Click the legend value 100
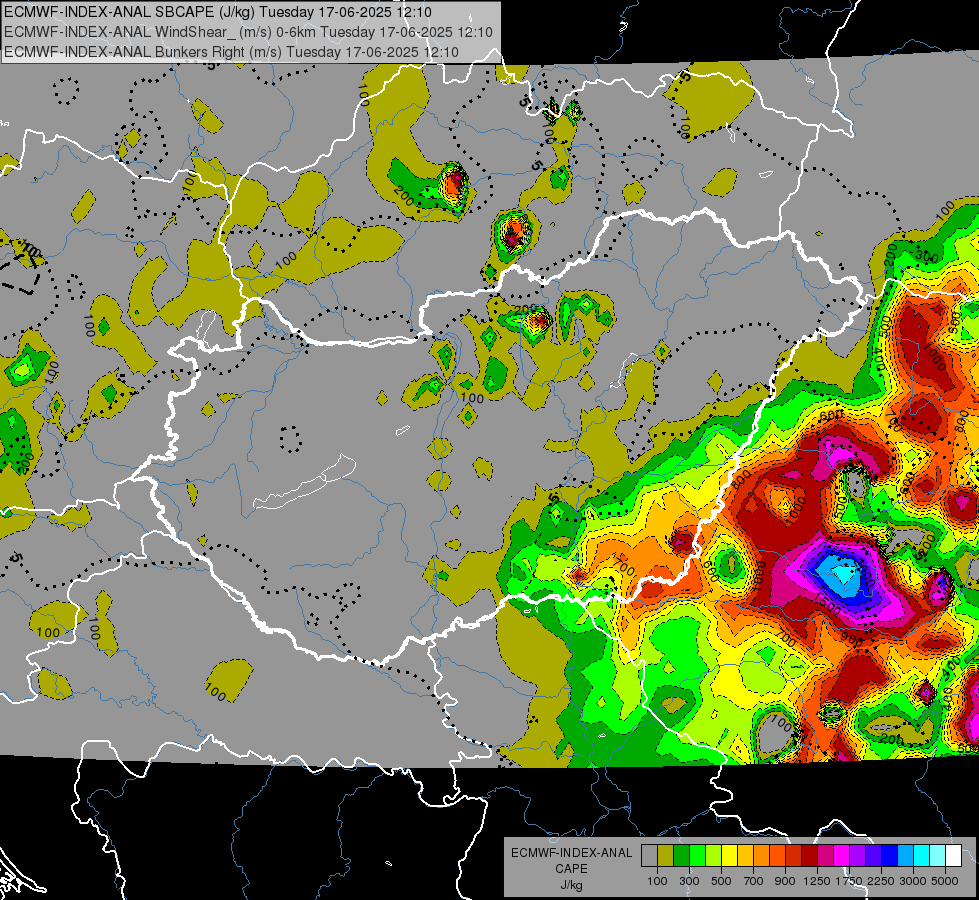Screen dimensions: 979x900 tap(657, 881)
